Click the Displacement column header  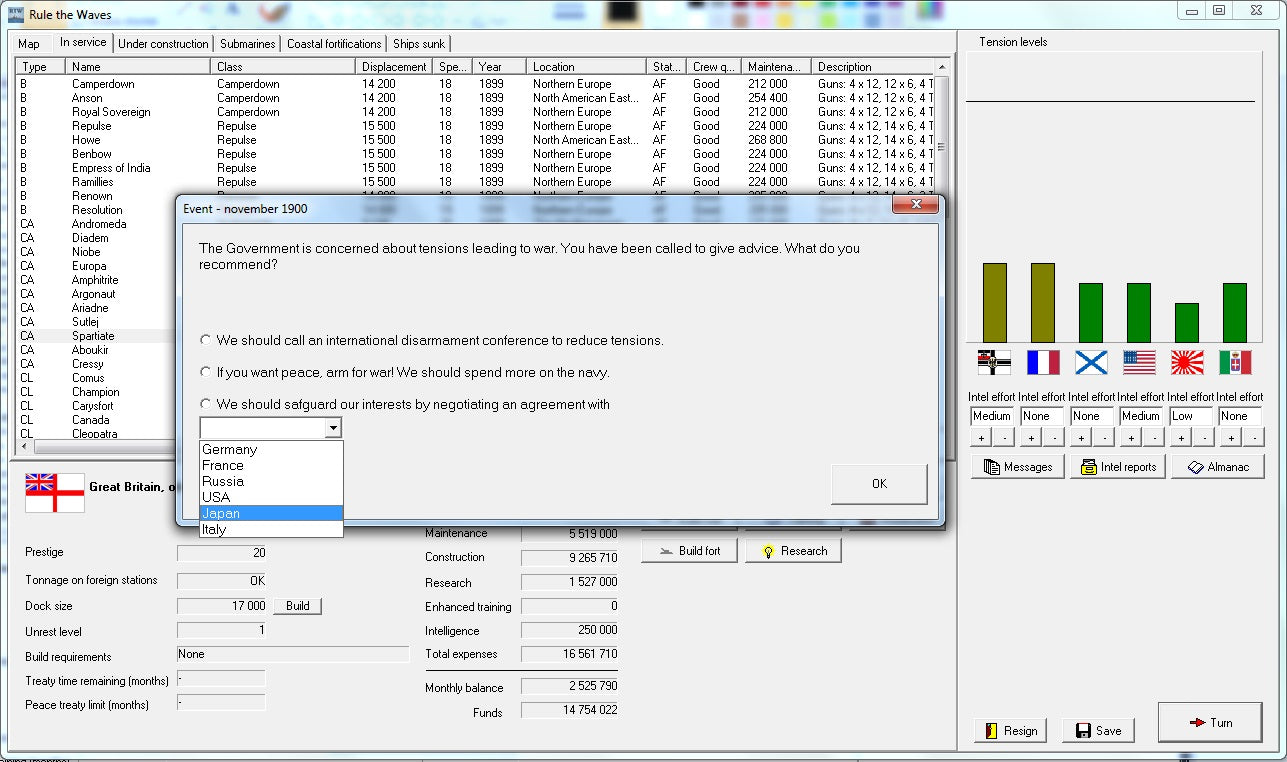[x=393, y=67]
